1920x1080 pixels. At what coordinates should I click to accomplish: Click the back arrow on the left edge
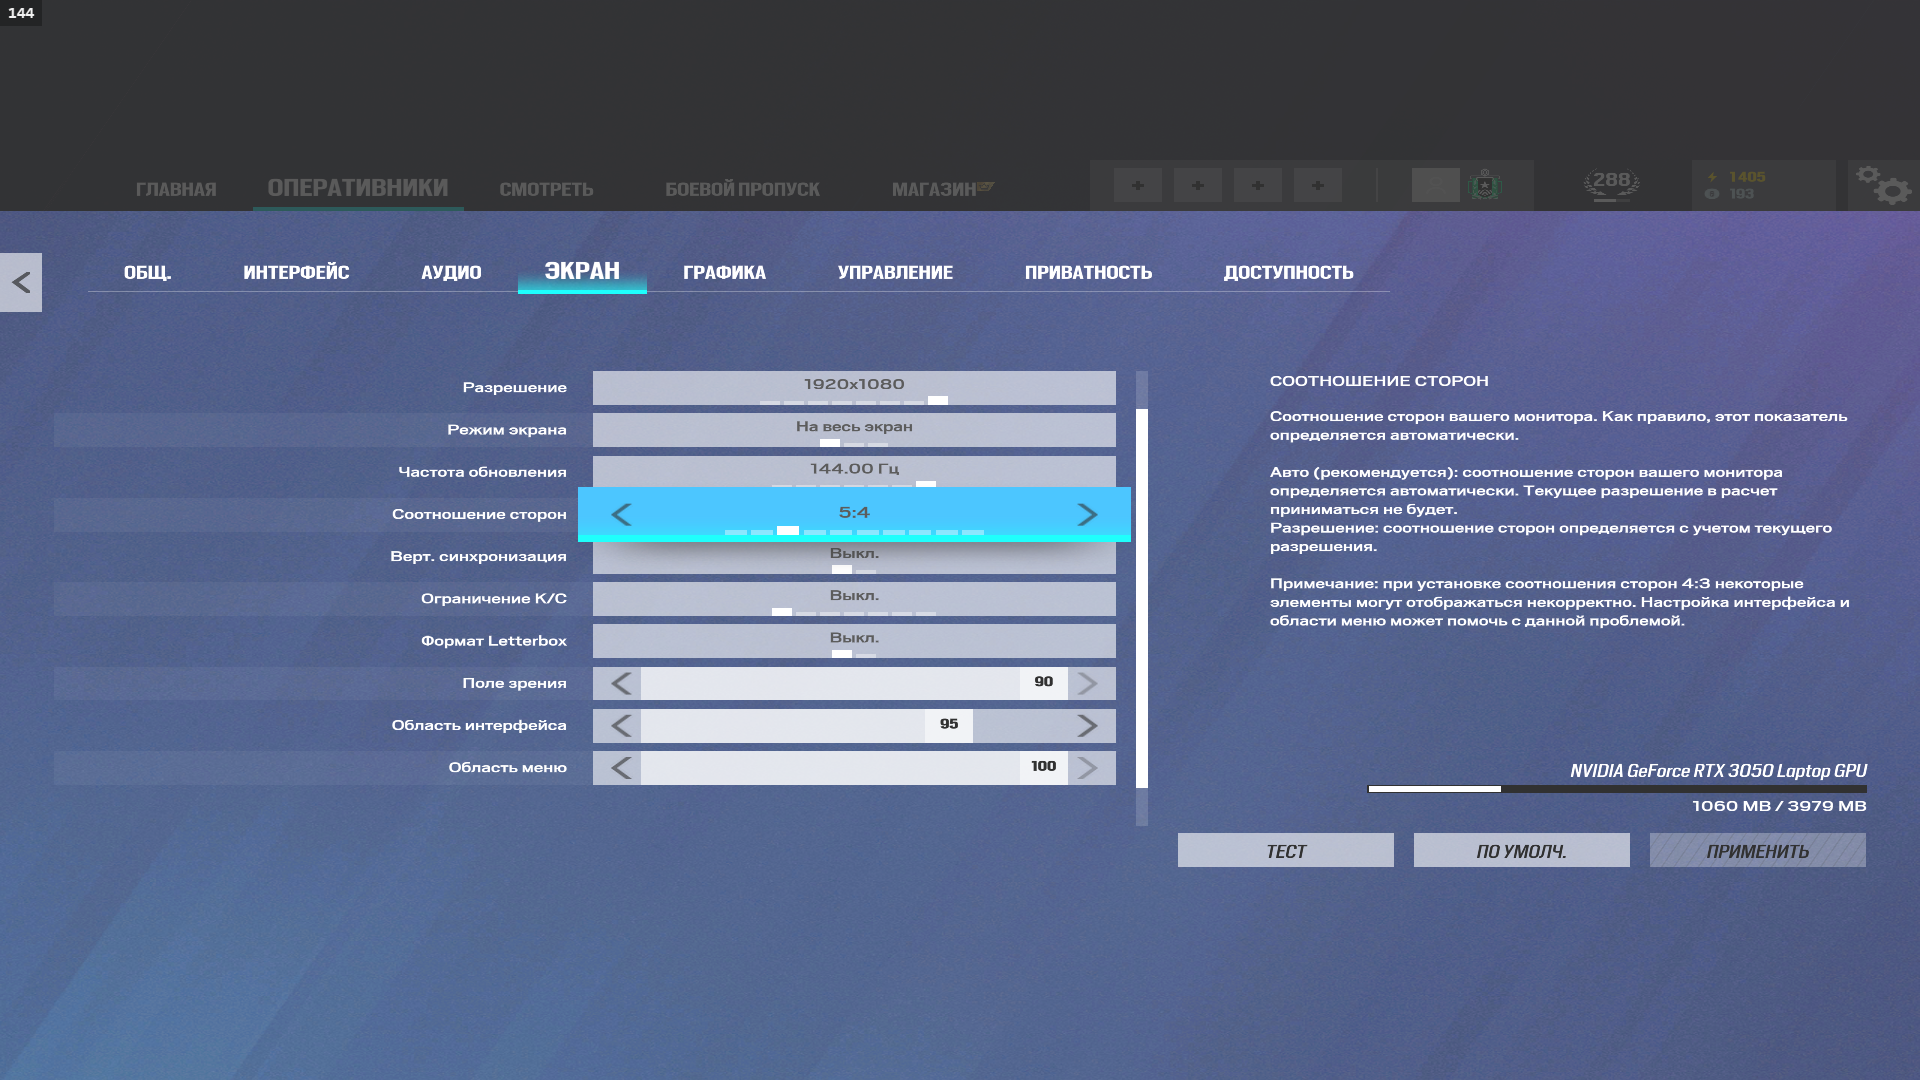coord(21,283)
